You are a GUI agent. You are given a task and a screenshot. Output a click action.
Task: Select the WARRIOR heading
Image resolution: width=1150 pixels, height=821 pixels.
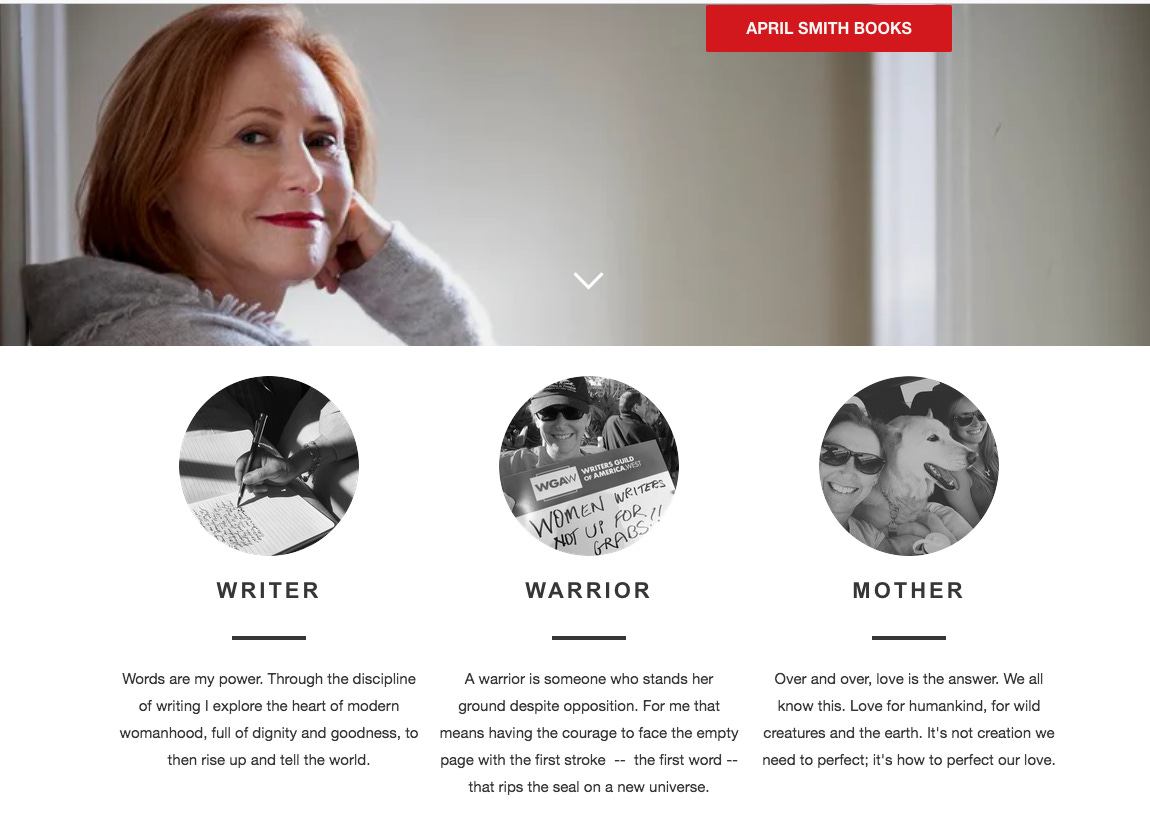pyautogui.click(x=588, y=591)
